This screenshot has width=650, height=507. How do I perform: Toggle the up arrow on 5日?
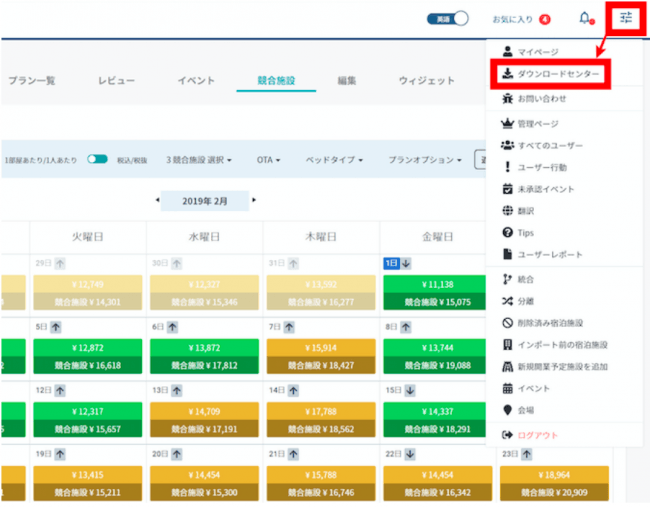(x=56, y=327)
